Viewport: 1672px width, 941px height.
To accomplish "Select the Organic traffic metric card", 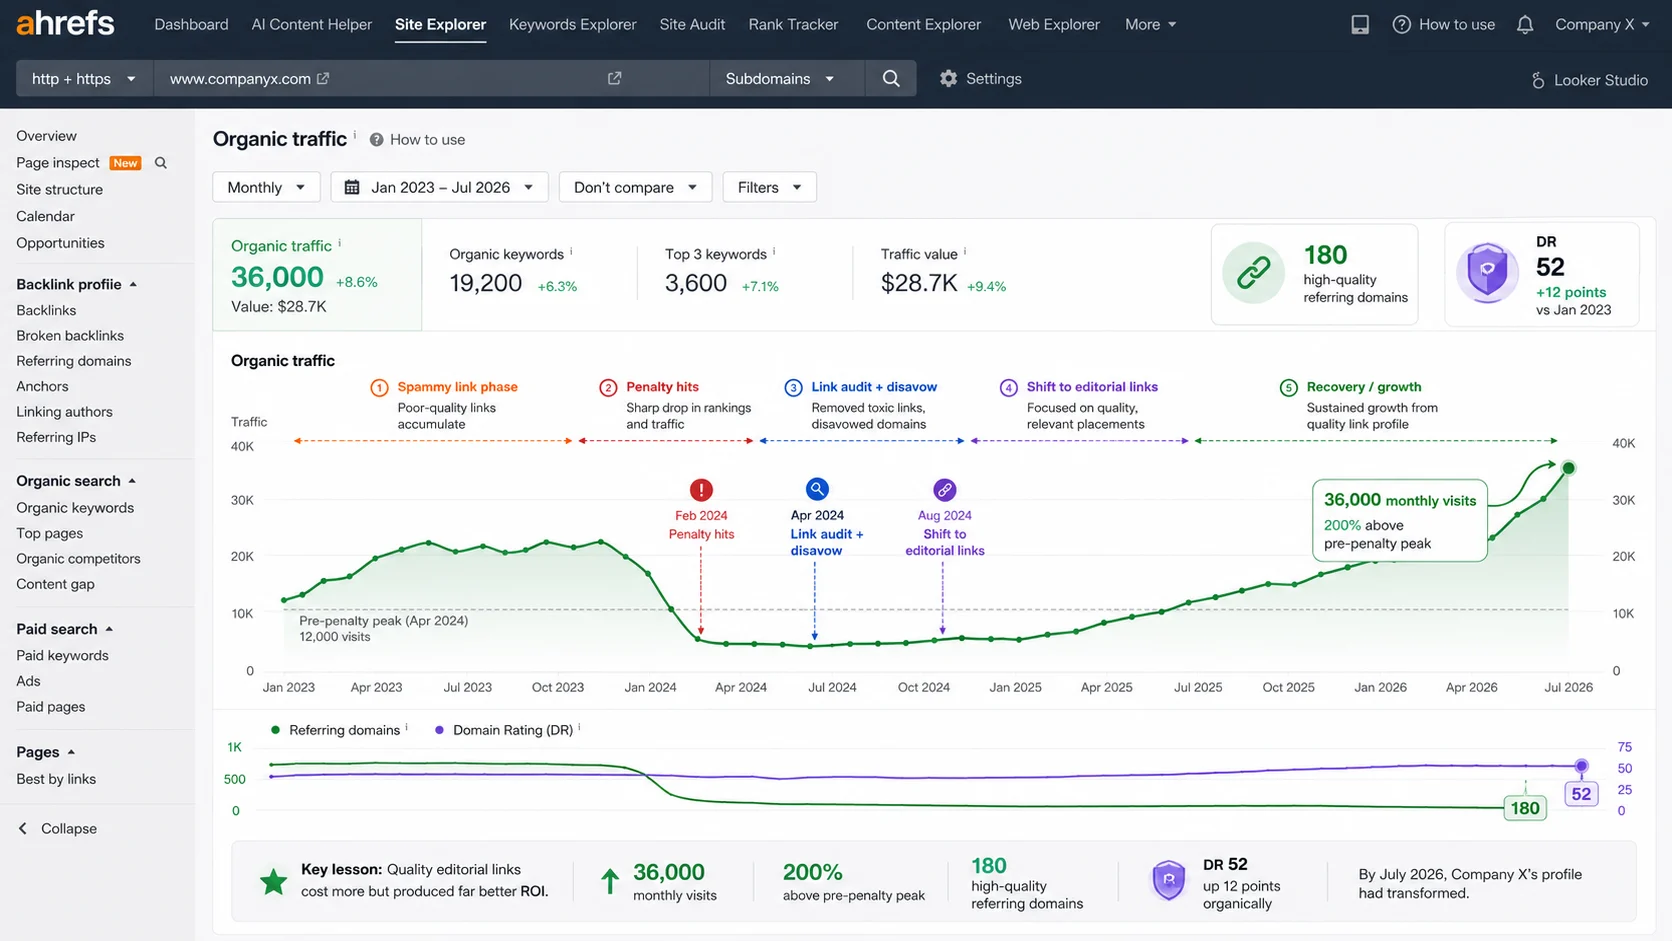I will tap(317, 275).
